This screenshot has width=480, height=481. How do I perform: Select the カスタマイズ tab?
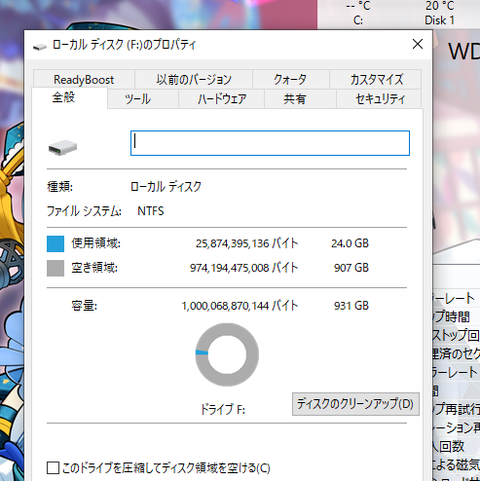(x=376, y=80)
